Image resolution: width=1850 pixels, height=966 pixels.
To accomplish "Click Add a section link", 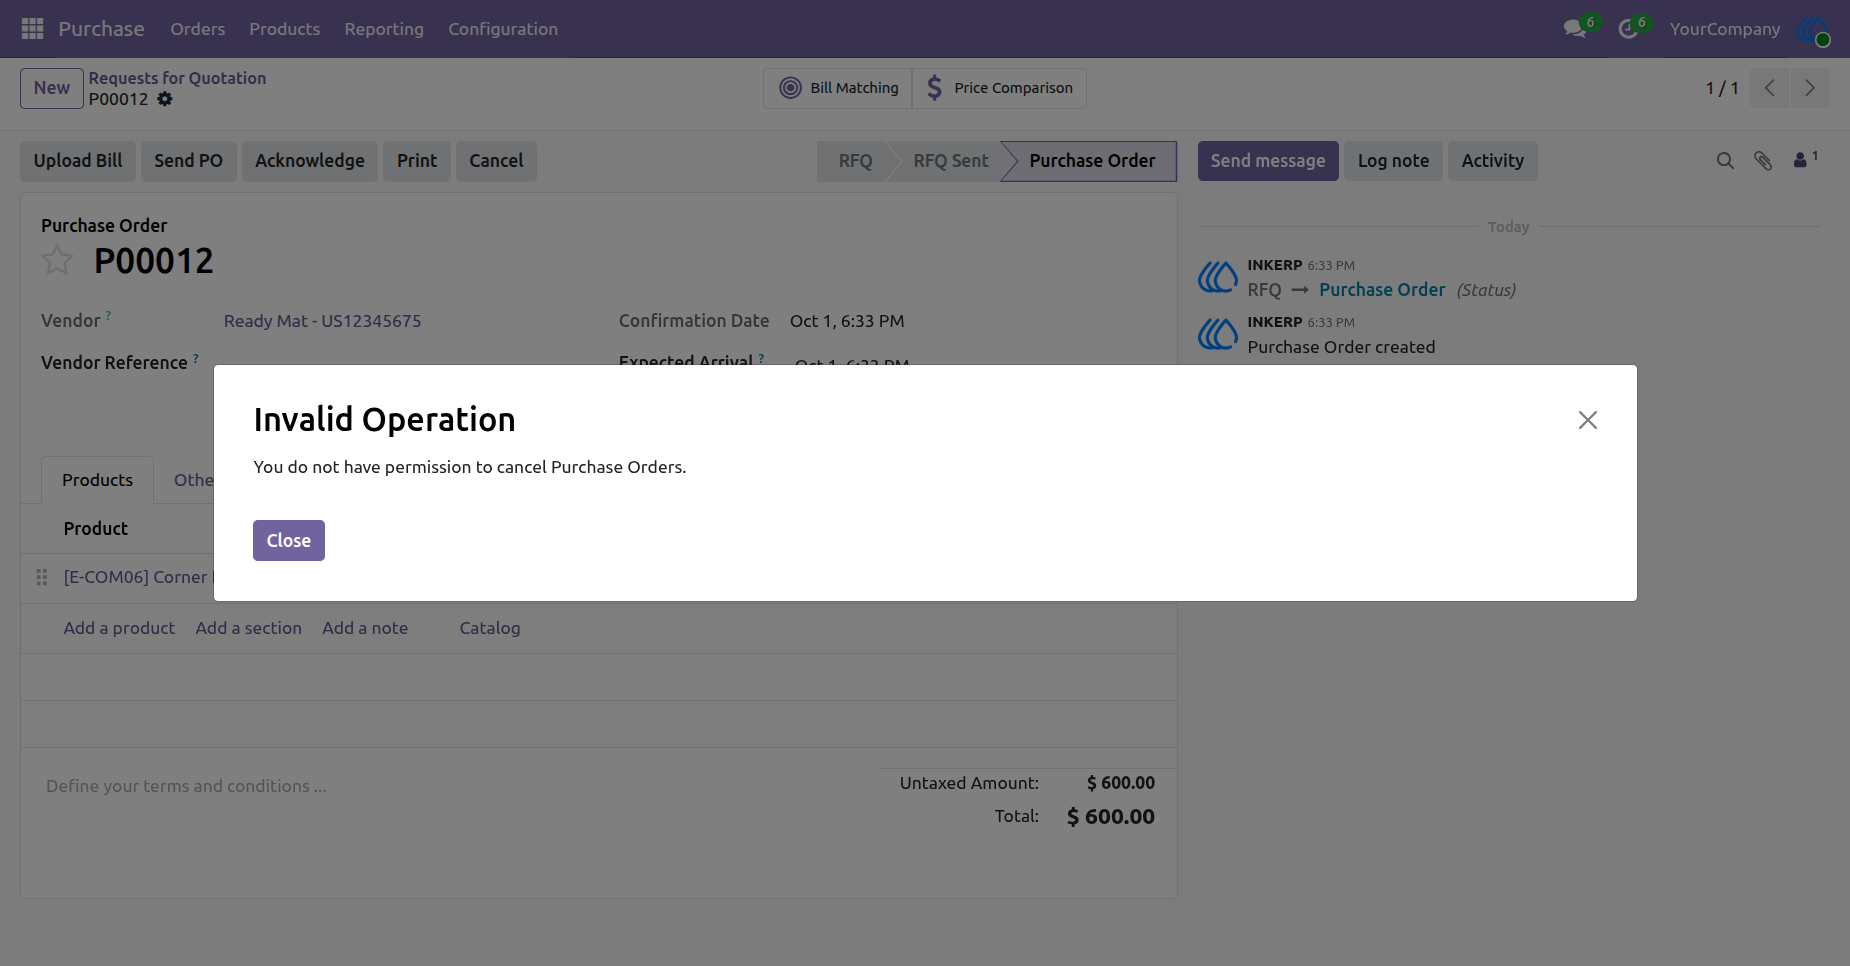I will [249, 628].
